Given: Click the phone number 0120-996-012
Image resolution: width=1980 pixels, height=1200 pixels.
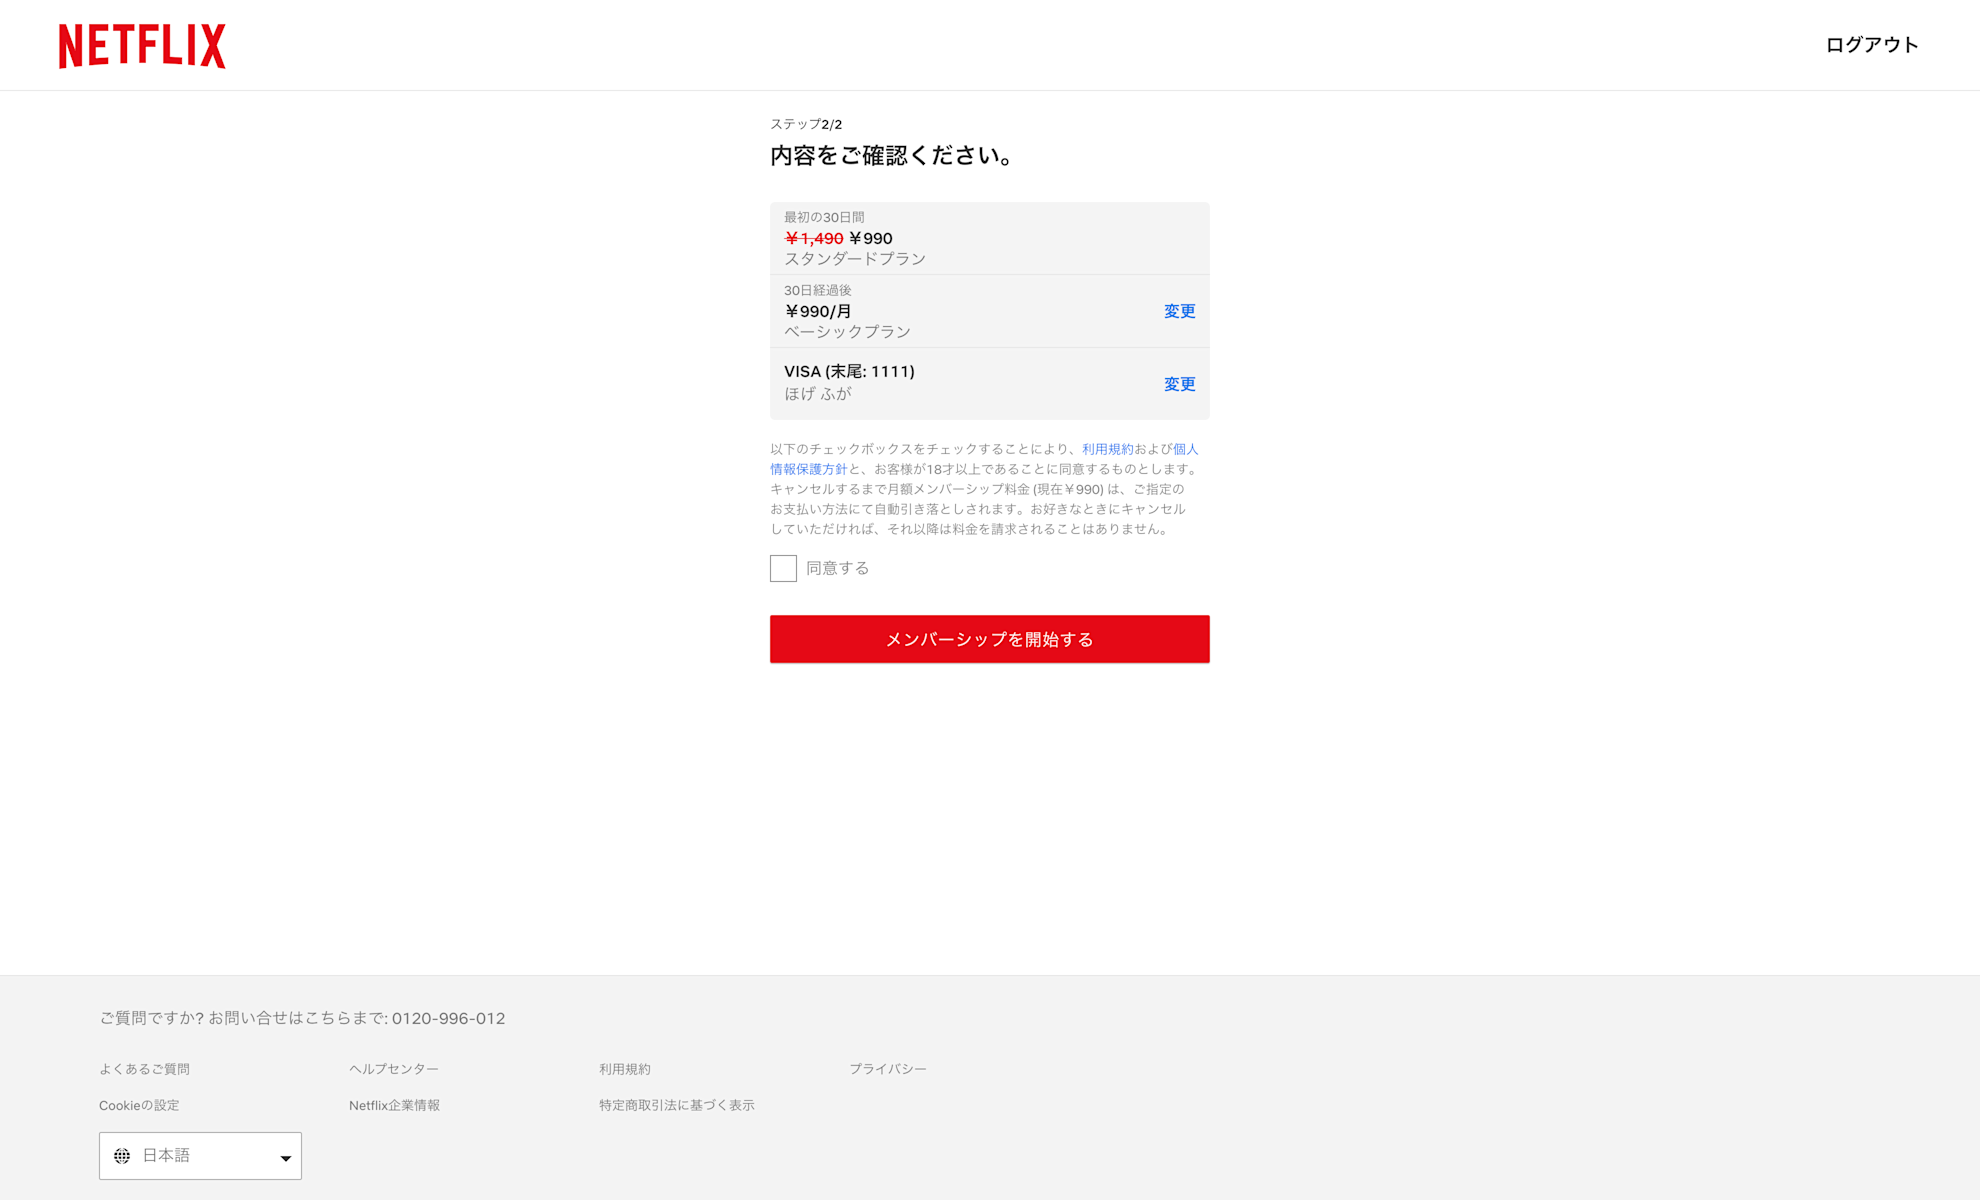Looking at the screenshot, I should (x=448, y=1018).
